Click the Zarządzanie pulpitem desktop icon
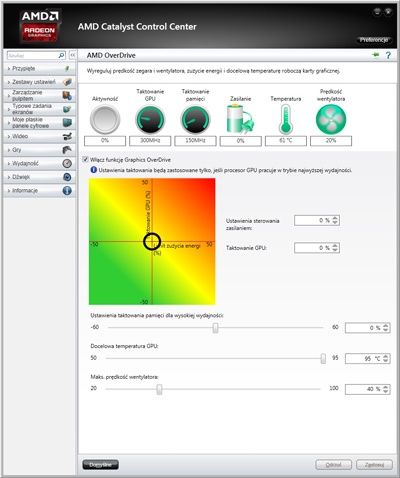400x478 pixels. (67, 96)
